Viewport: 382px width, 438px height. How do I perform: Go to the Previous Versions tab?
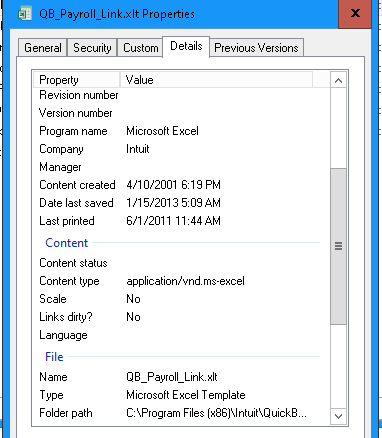(256, 48)
